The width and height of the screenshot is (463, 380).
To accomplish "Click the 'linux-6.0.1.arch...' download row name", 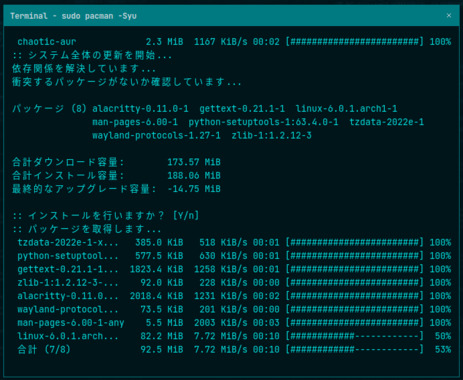I will point(68,336).
